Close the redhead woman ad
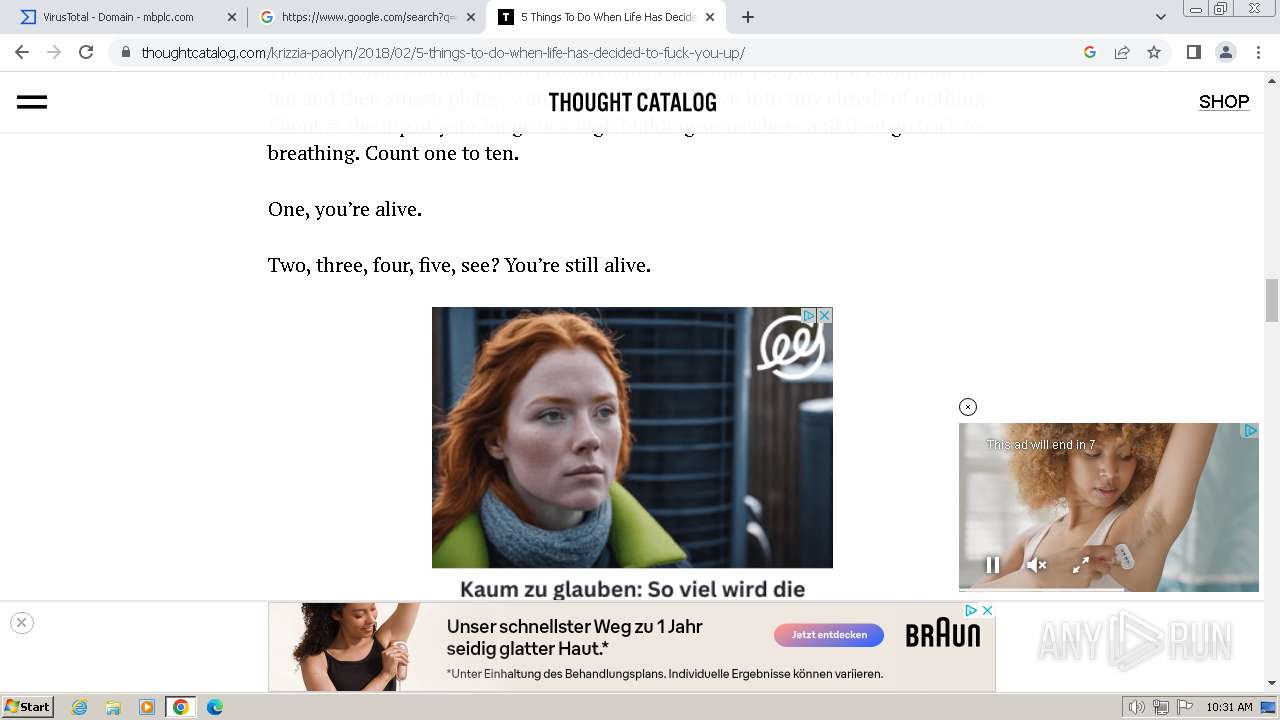The width and height of the screenshot is (1280, 720). coord(825,315)
